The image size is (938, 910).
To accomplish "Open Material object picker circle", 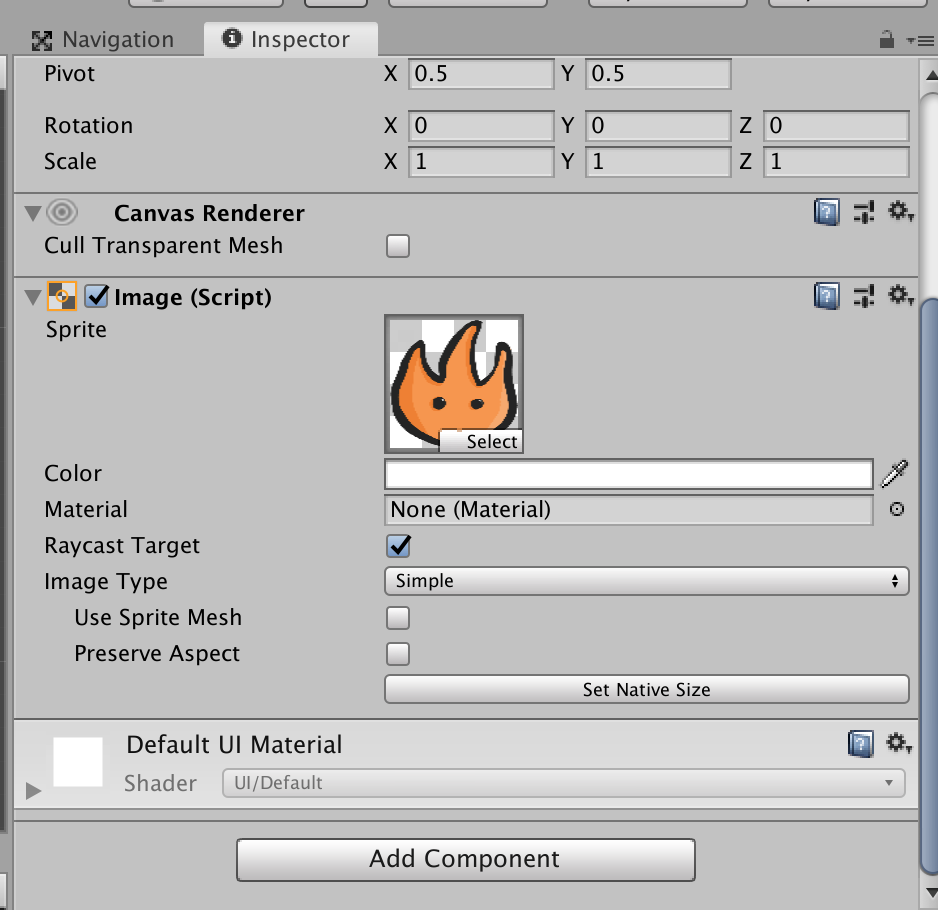I will coord(897,509).
